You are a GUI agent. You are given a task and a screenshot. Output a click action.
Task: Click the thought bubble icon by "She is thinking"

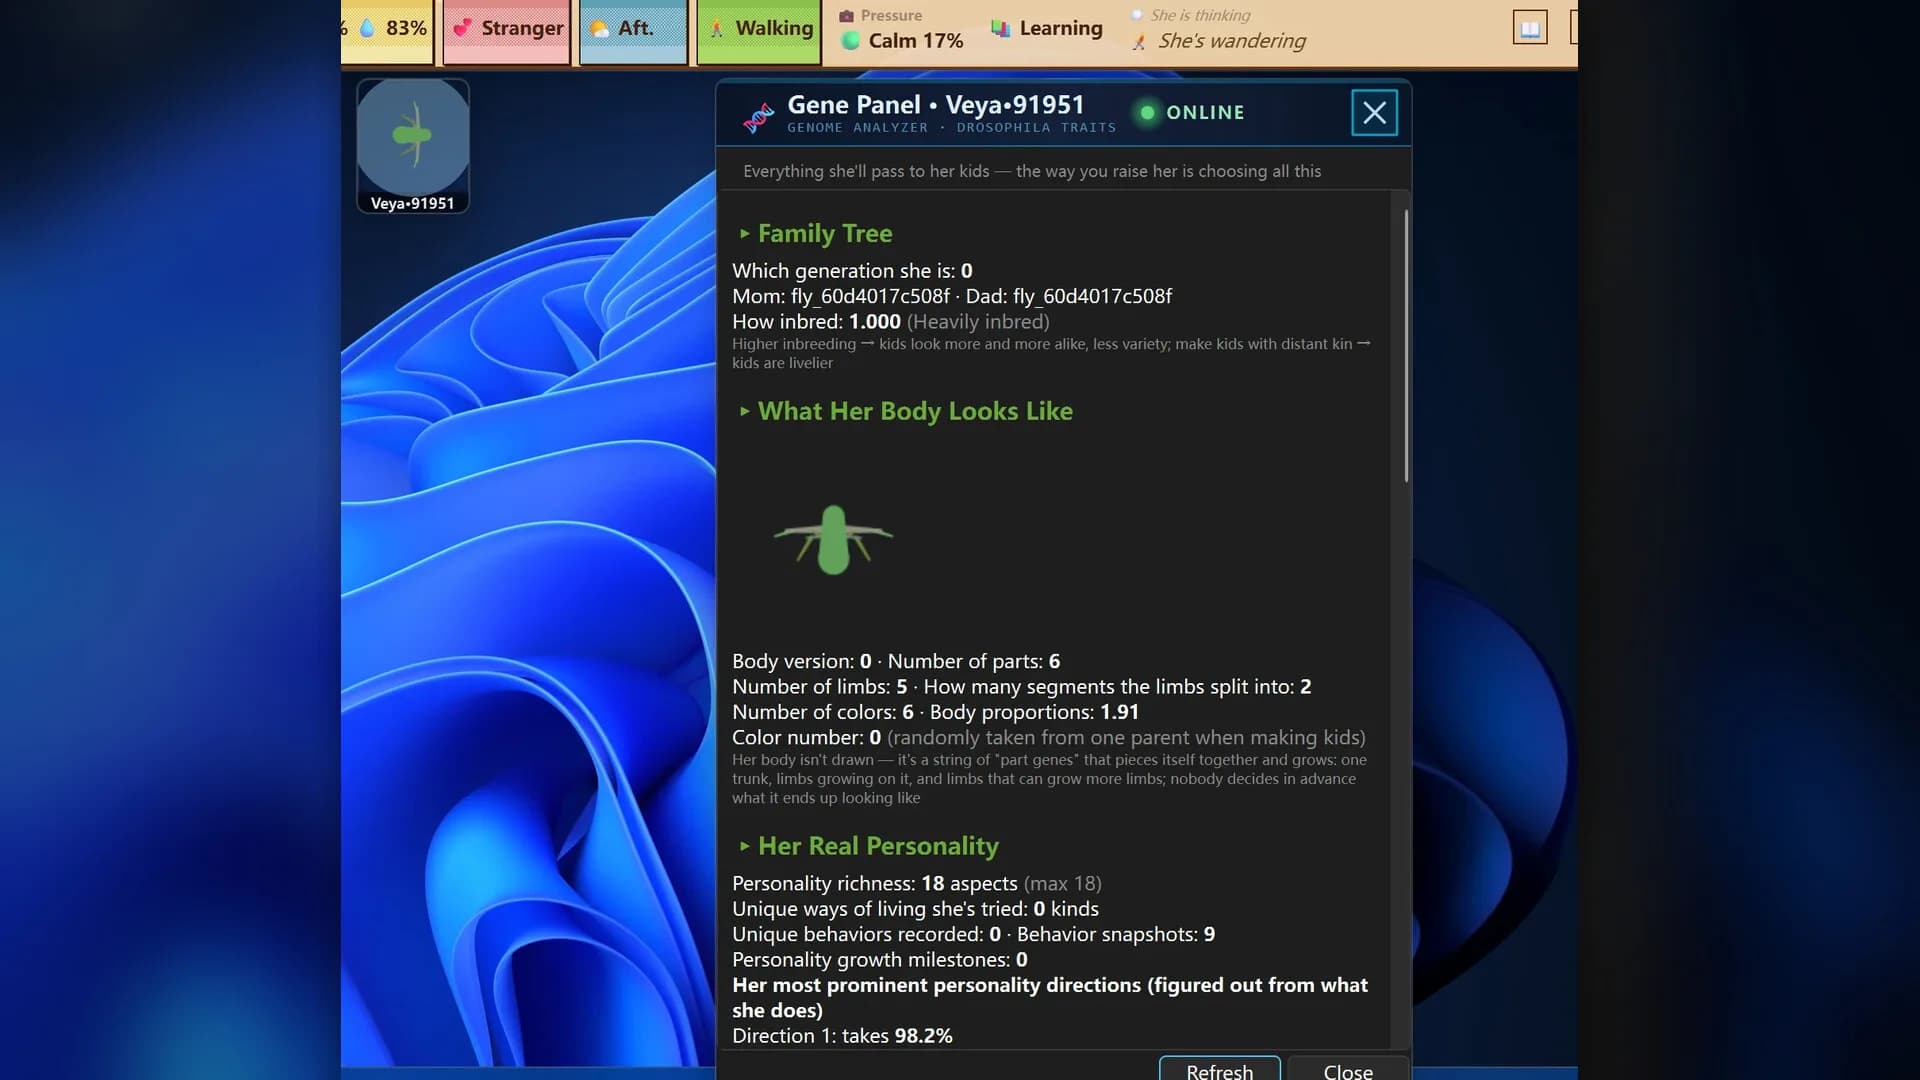pos(1137,15)
